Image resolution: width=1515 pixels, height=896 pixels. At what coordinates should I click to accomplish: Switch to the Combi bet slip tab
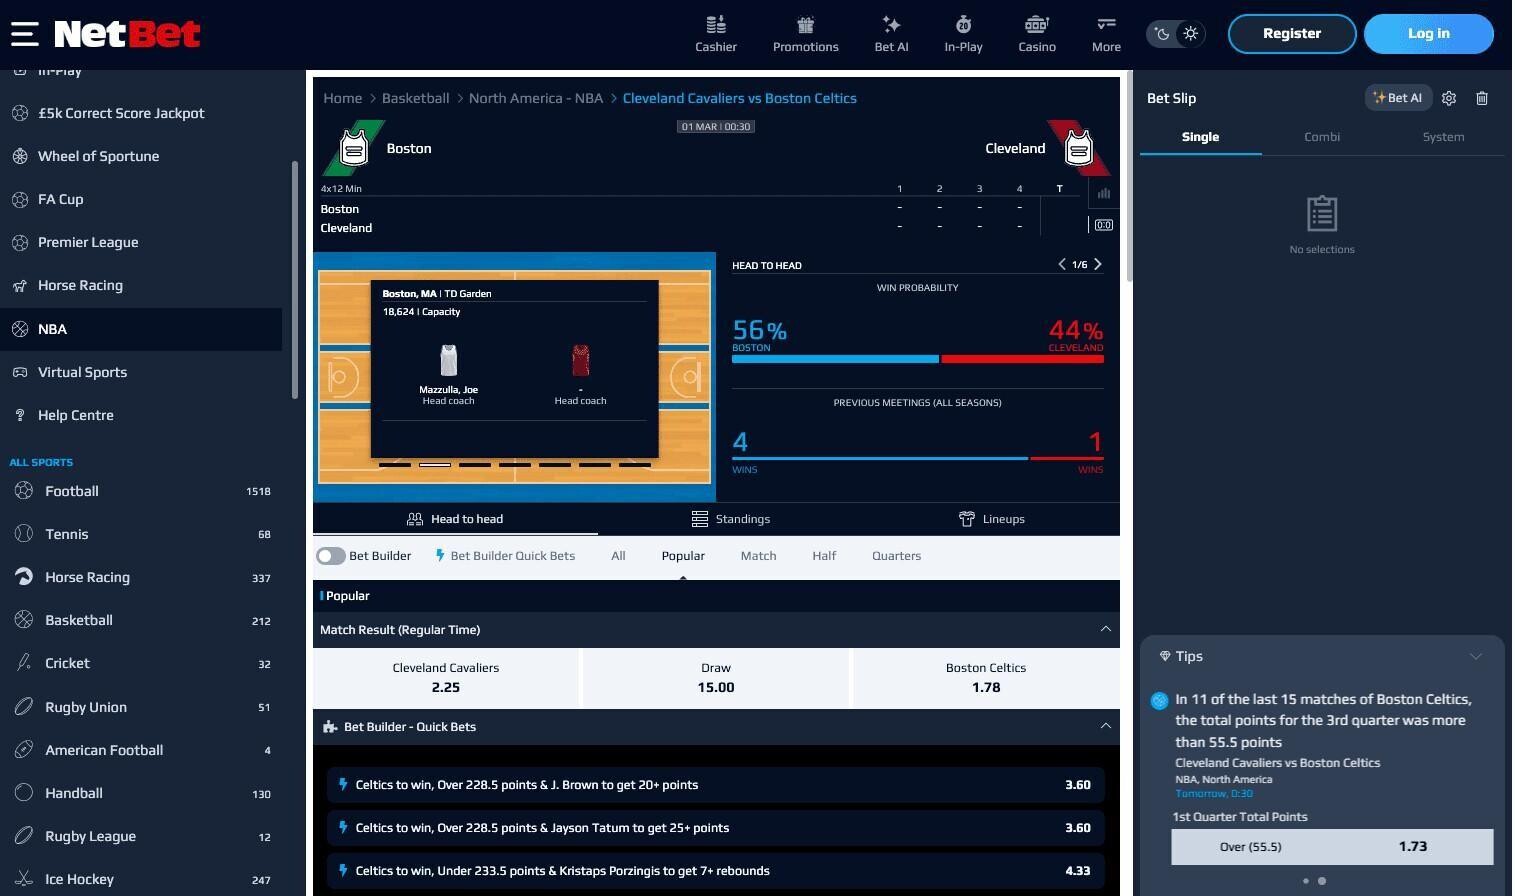1321,137
